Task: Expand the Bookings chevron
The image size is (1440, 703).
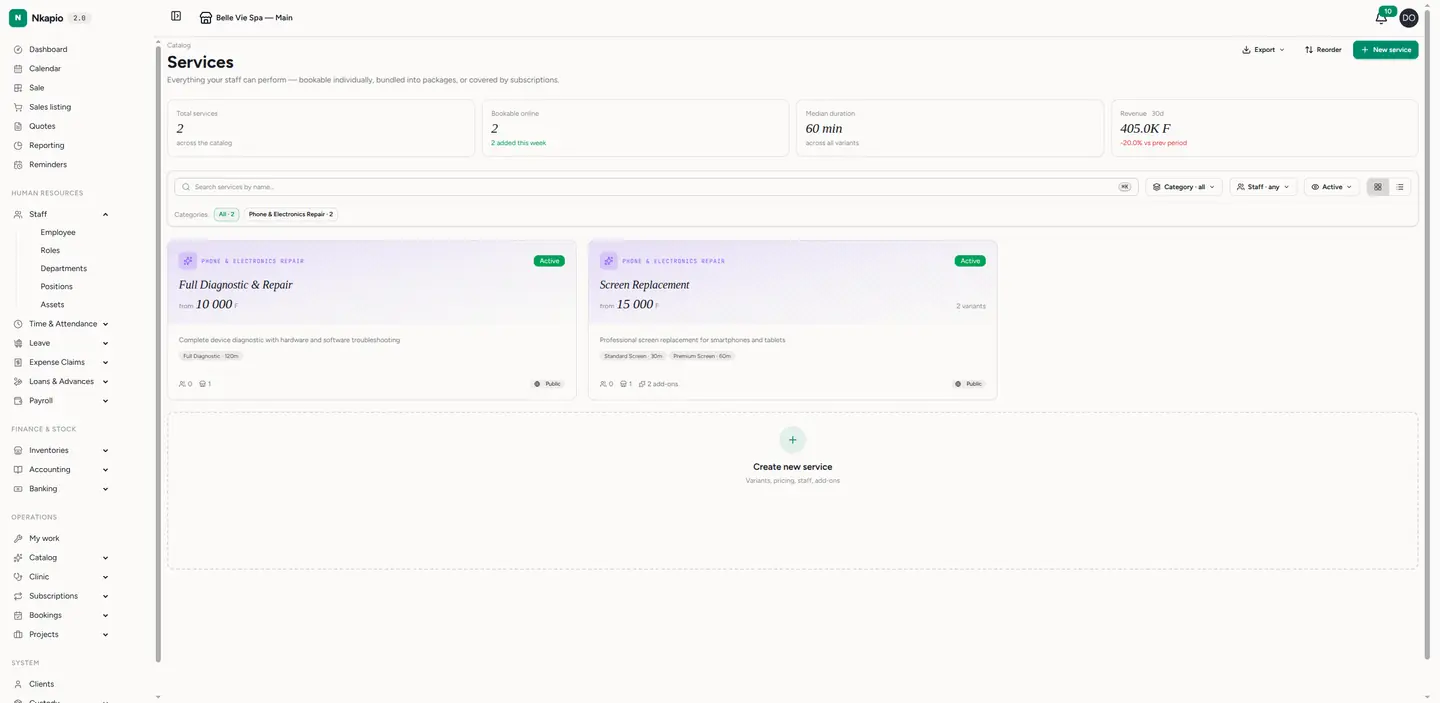Action: (105, 615)
